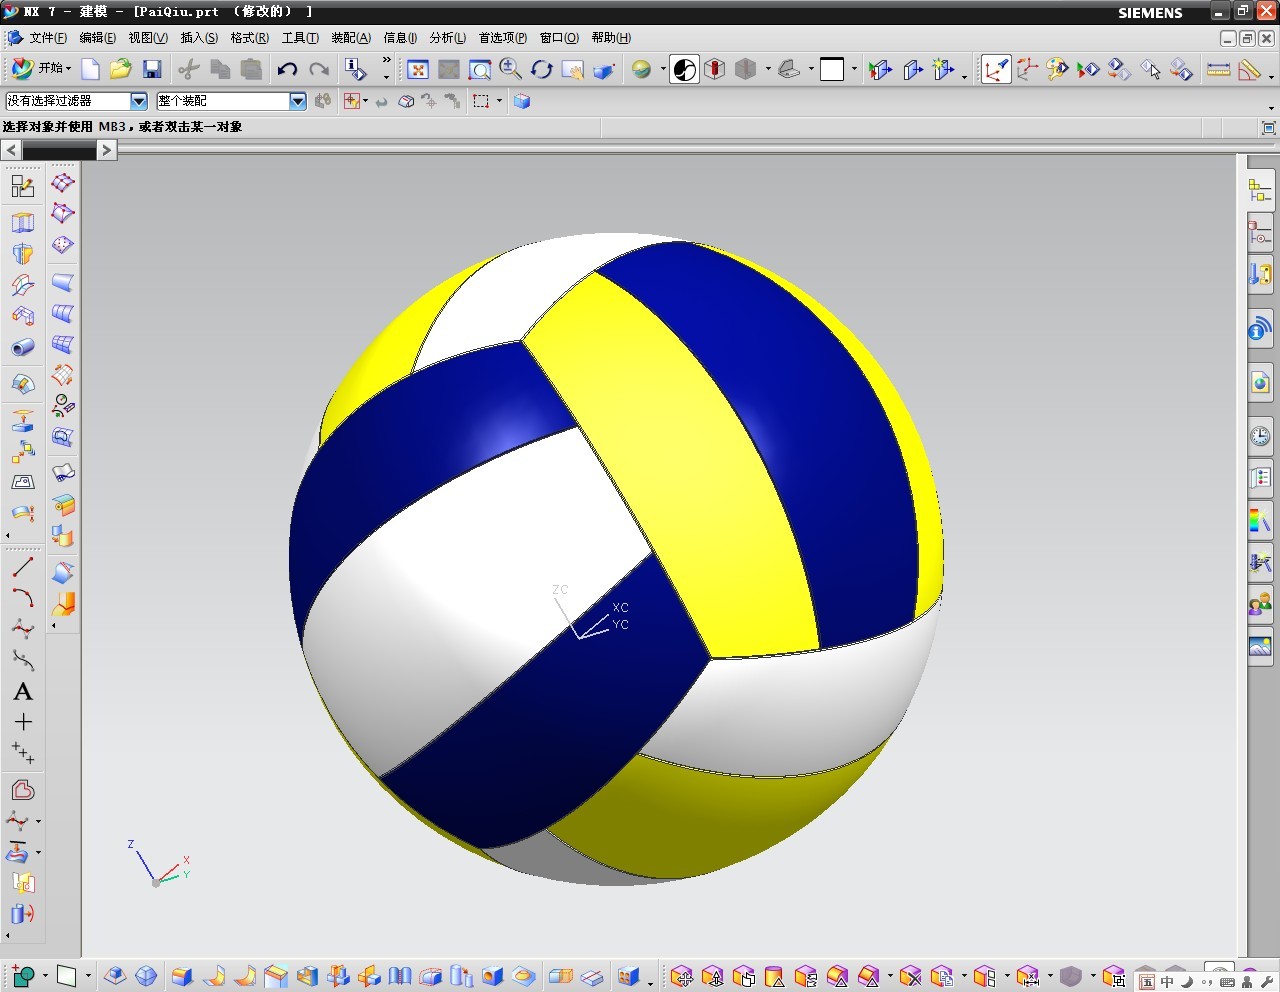Open the view orientation dropdown arrow
This screenshot has height=992, width=1280.
pos(811,69)
